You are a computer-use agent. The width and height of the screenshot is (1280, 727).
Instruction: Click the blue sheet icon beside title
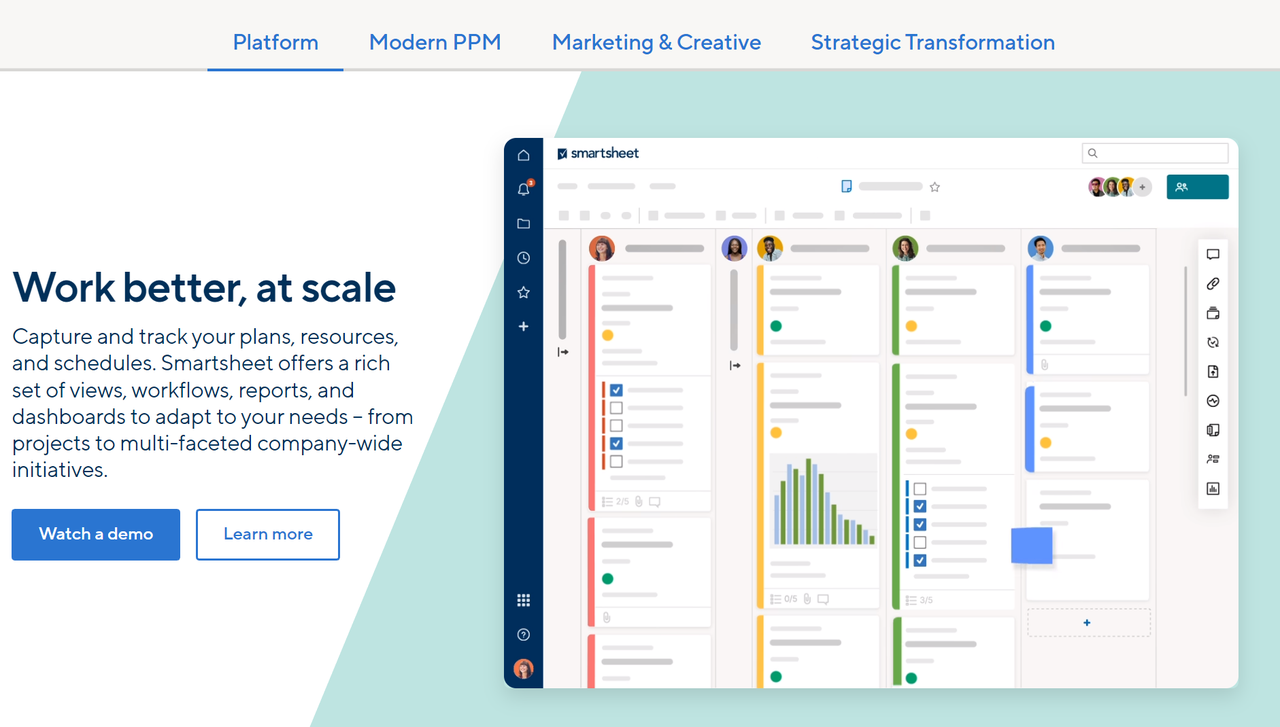846,186
